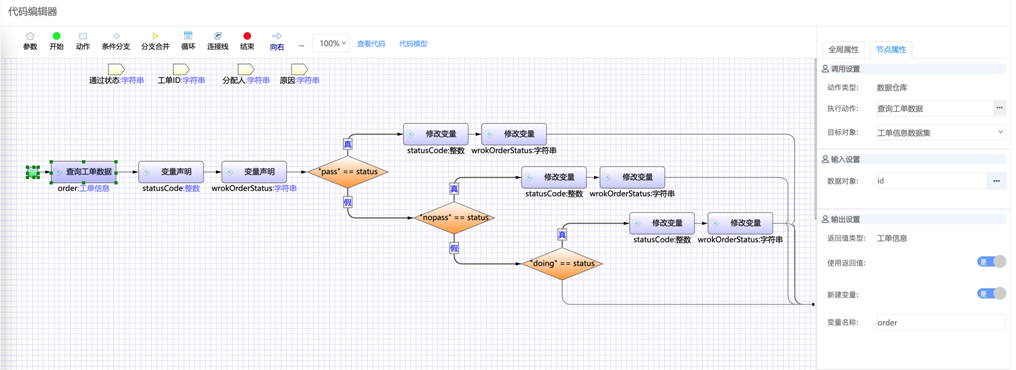The height and width of the screenshot is (370, 1016).
Task: Click the 变量名称 input field
Action: (941, 322)
